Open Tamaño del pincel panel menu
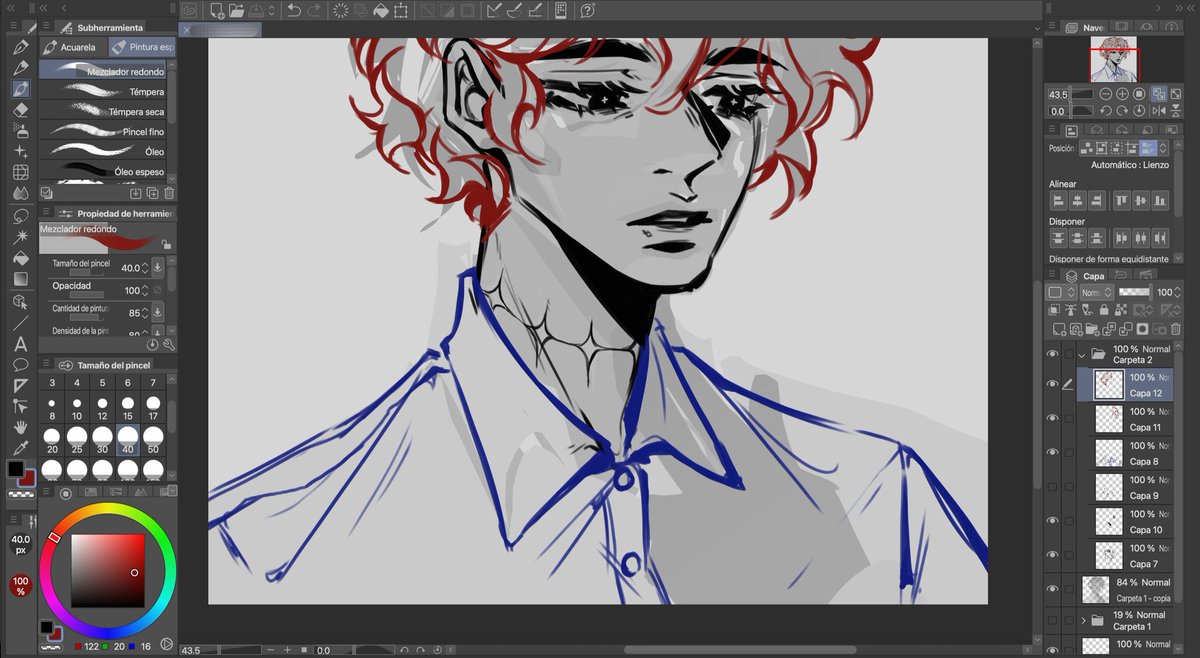This screenshot has width=1200, height=658. click(x=47, y=365)
